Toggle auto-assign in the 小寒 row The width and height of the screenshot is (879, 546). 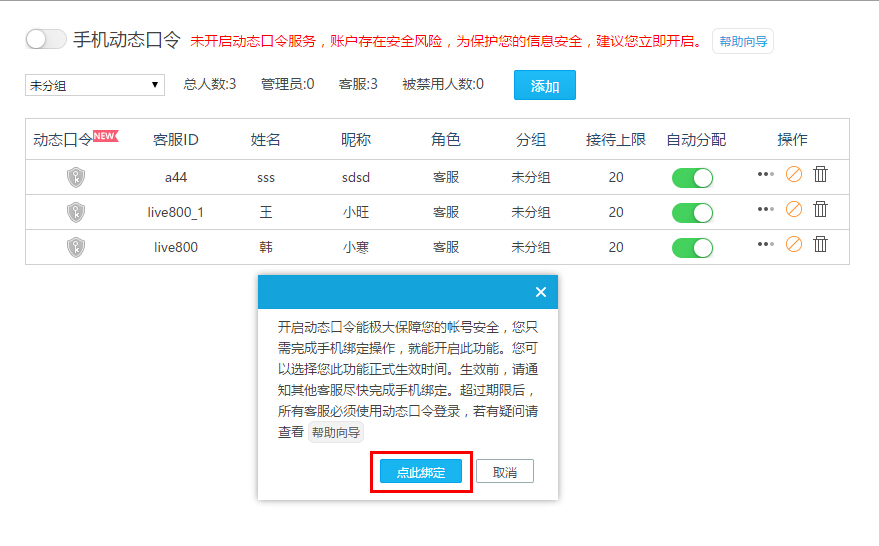(692, 248)
